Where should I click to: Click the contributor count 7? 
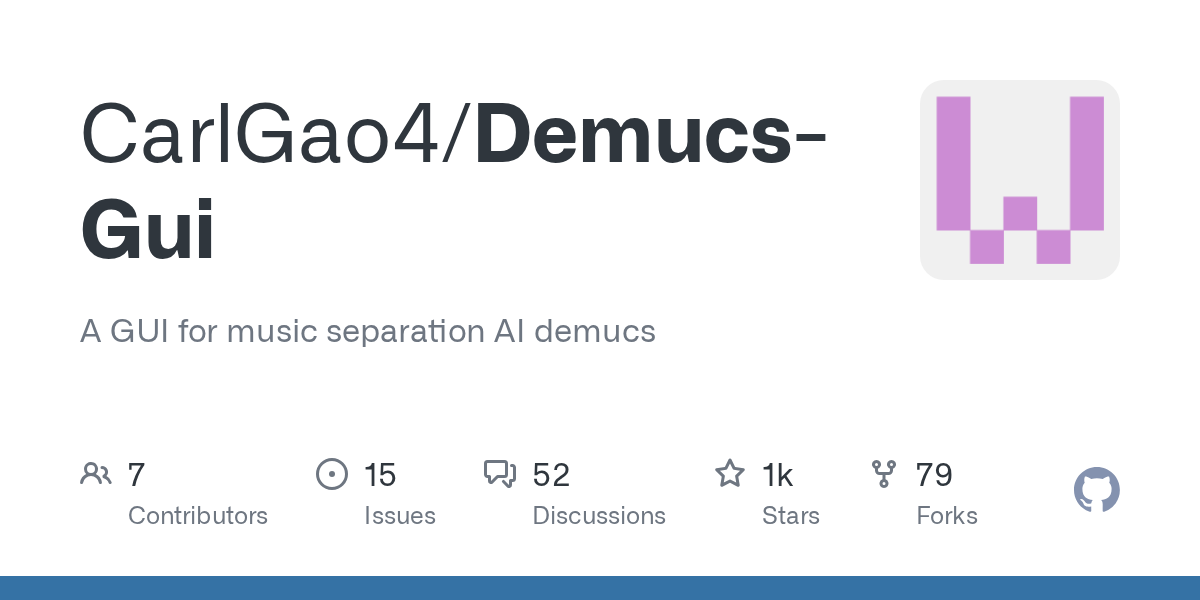(x=137, y=475)
